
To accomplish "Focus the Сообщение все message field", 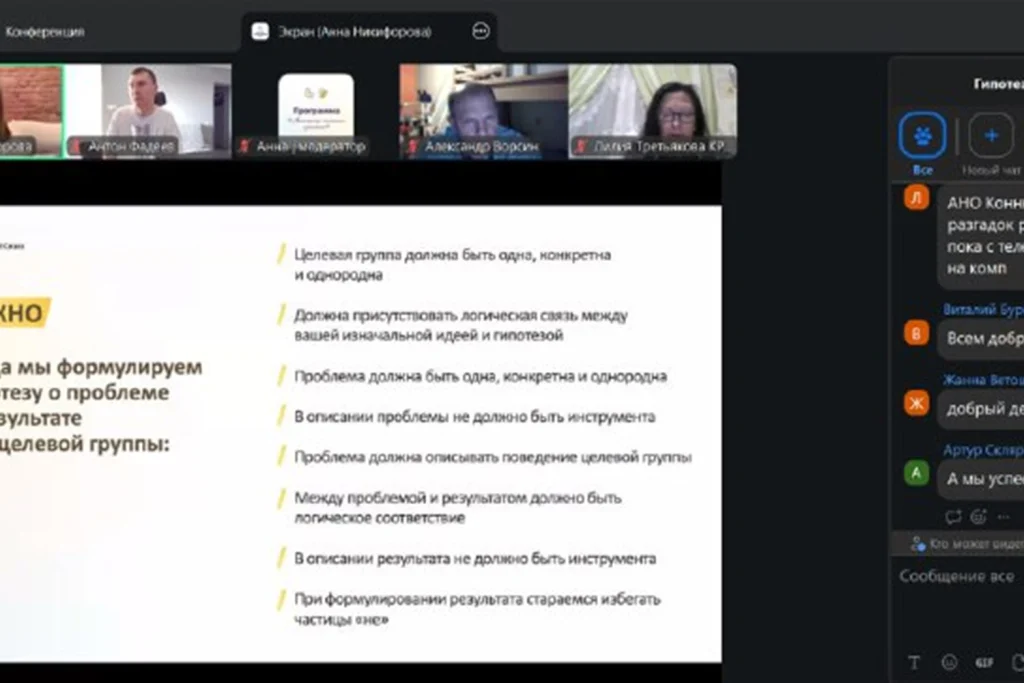I will point(957,577).
